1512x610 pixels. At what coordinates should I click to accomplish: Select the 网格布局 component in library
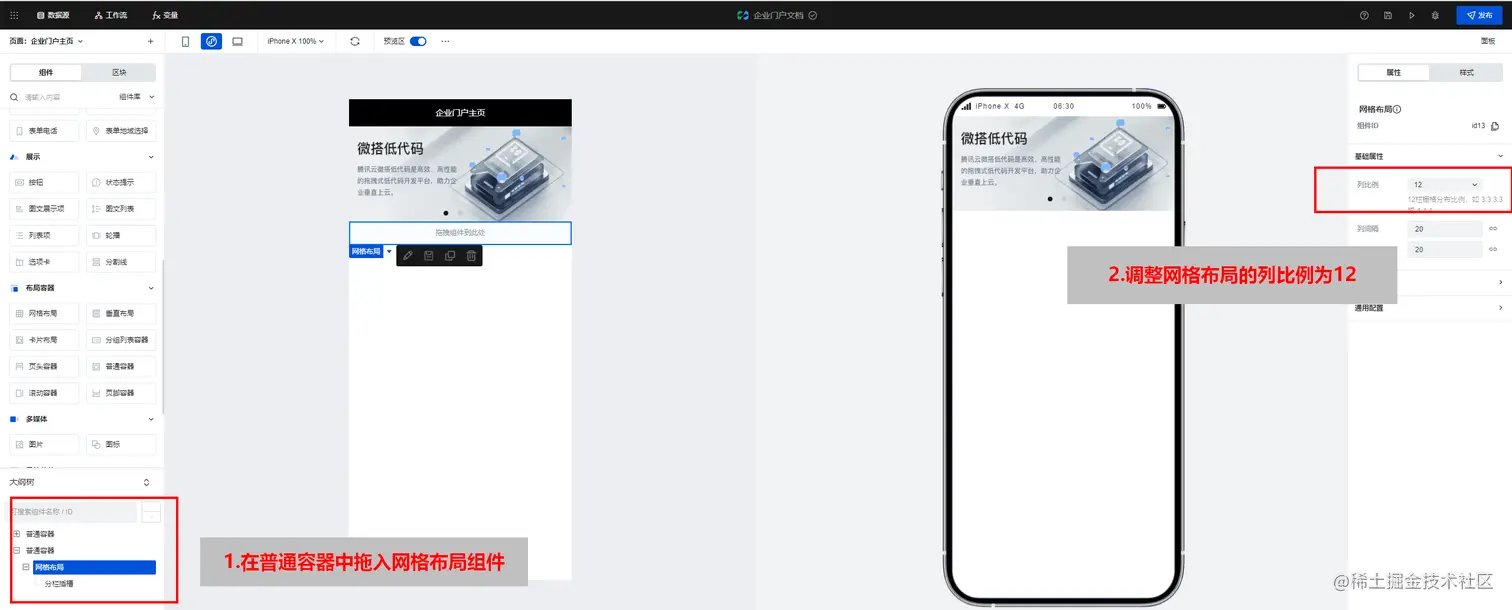coord(45,314)
